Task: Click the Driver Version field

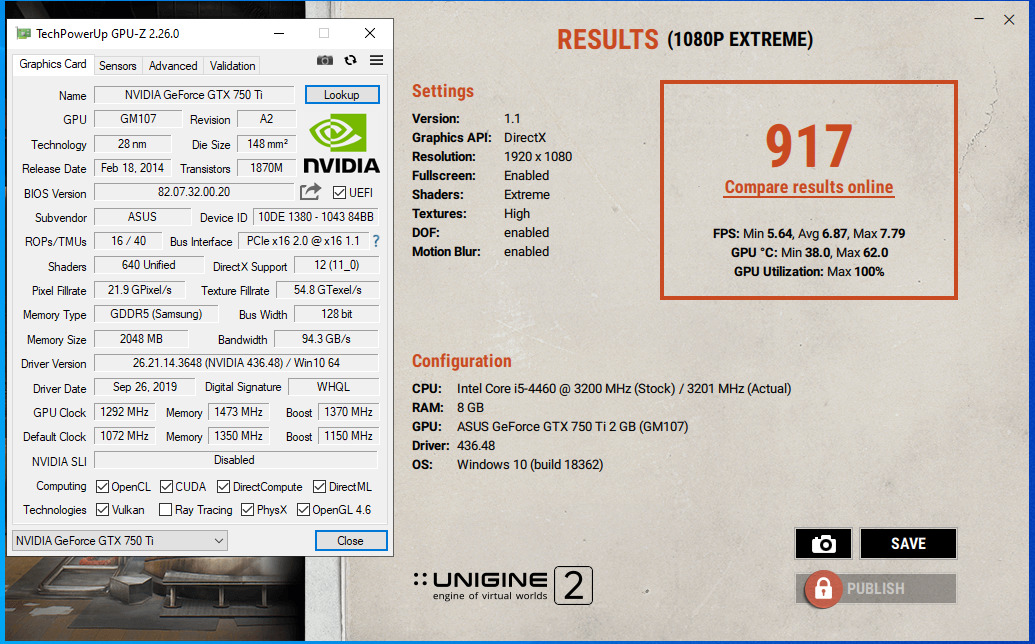Action: click(x=236, y=363)
